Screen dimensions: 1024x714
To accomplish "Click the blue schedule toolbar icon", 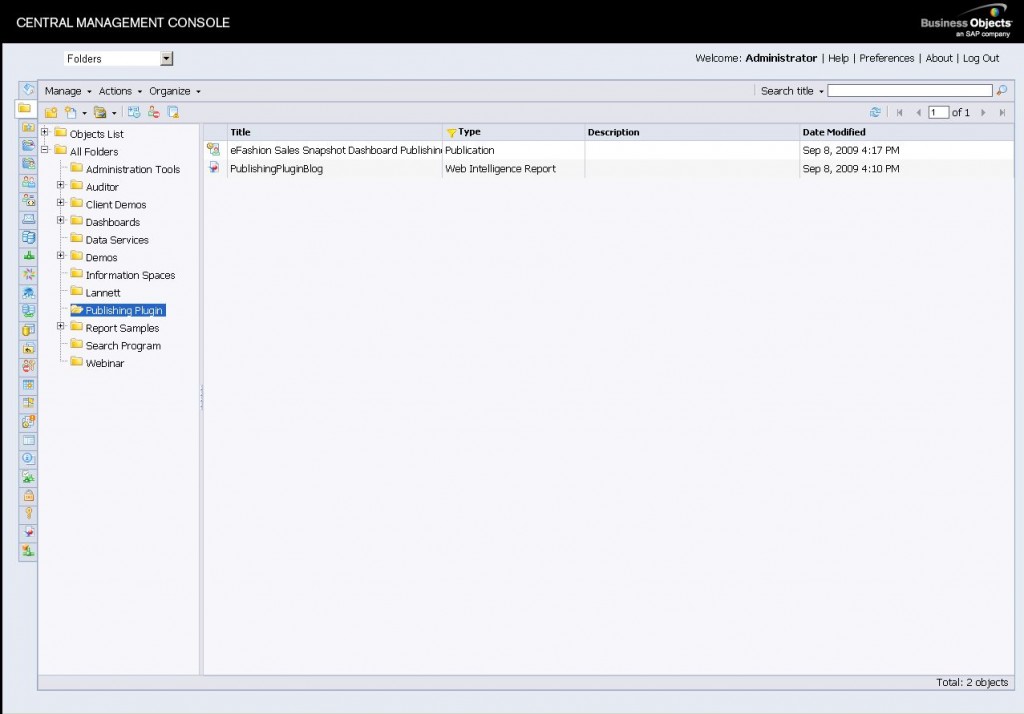I will 134,112.
